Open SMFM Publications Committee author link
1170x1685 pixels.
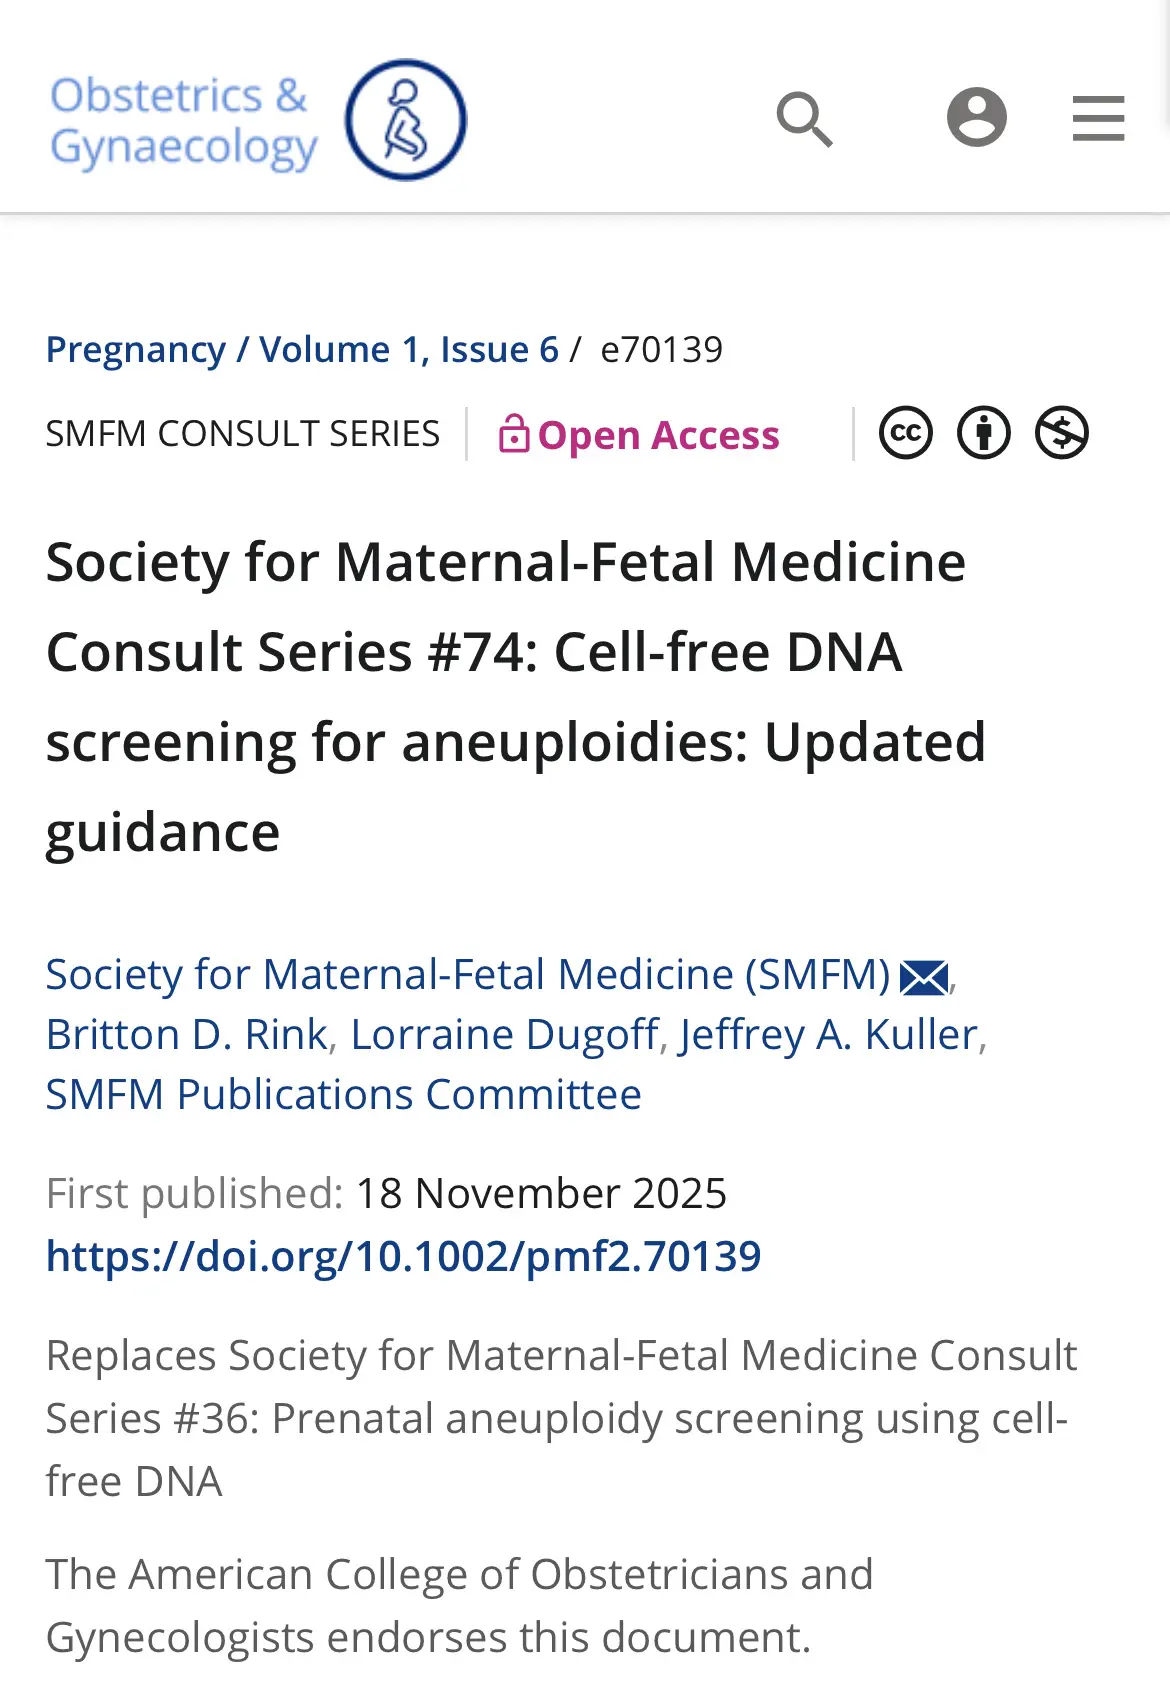(343, 1094)
